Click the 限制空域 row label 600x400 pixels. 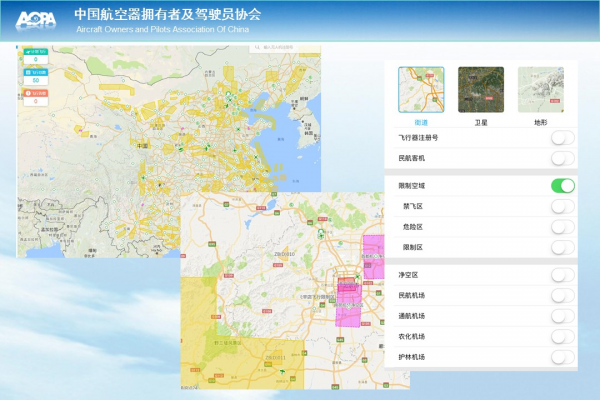[x=411, y=186]
